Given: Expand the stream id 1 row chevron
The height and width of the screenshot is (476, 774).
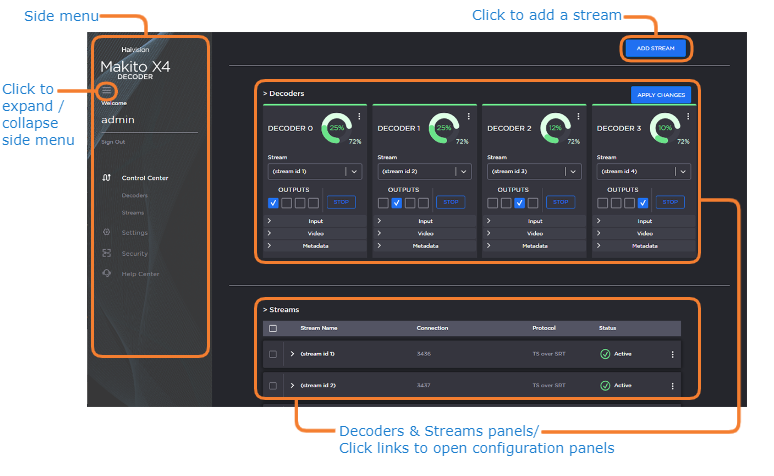Looking at the screenshot, I should [x=292, y=355].
